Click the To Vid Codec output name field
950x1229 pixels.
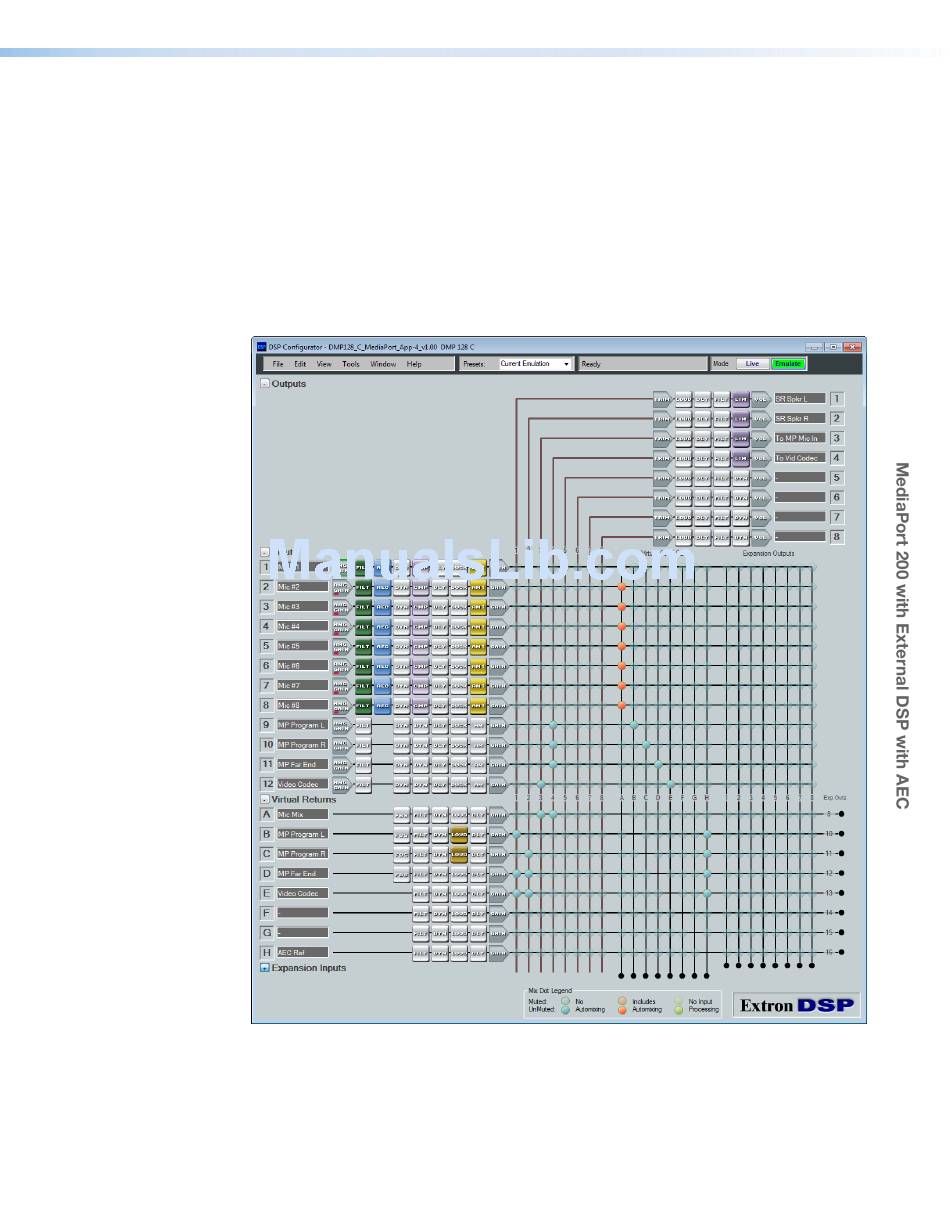[x=800, y=458]
